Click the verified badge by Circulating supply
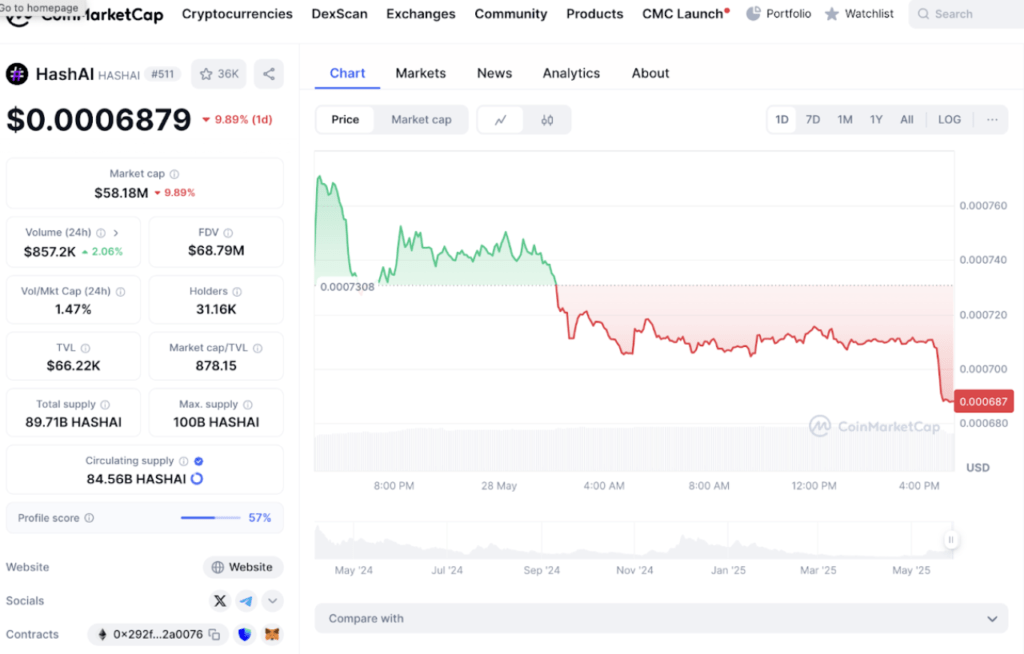 199,461
